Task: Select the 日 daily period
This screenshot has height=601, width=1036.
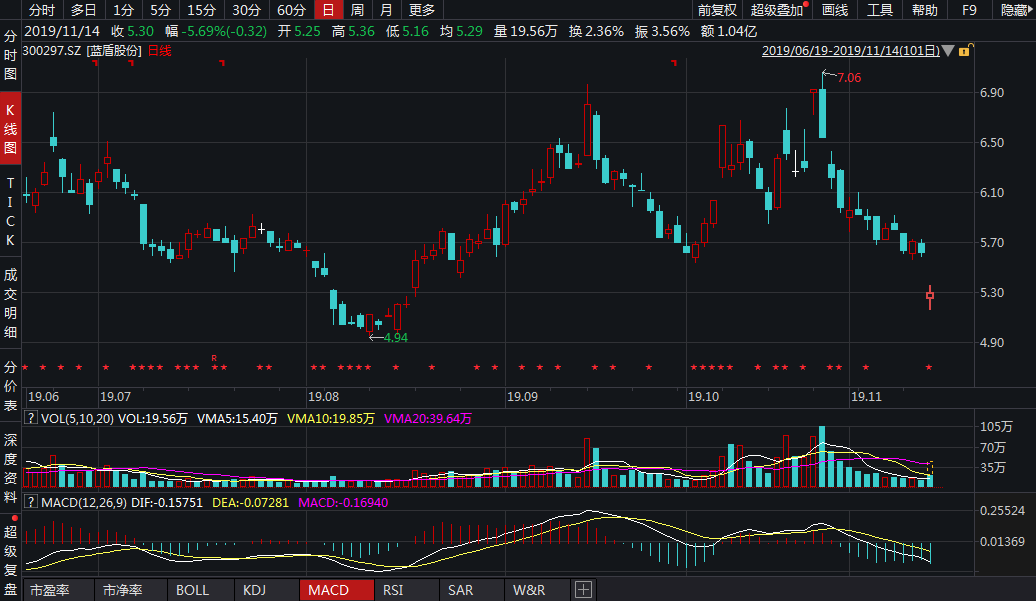Action: (x=328, y=10)
